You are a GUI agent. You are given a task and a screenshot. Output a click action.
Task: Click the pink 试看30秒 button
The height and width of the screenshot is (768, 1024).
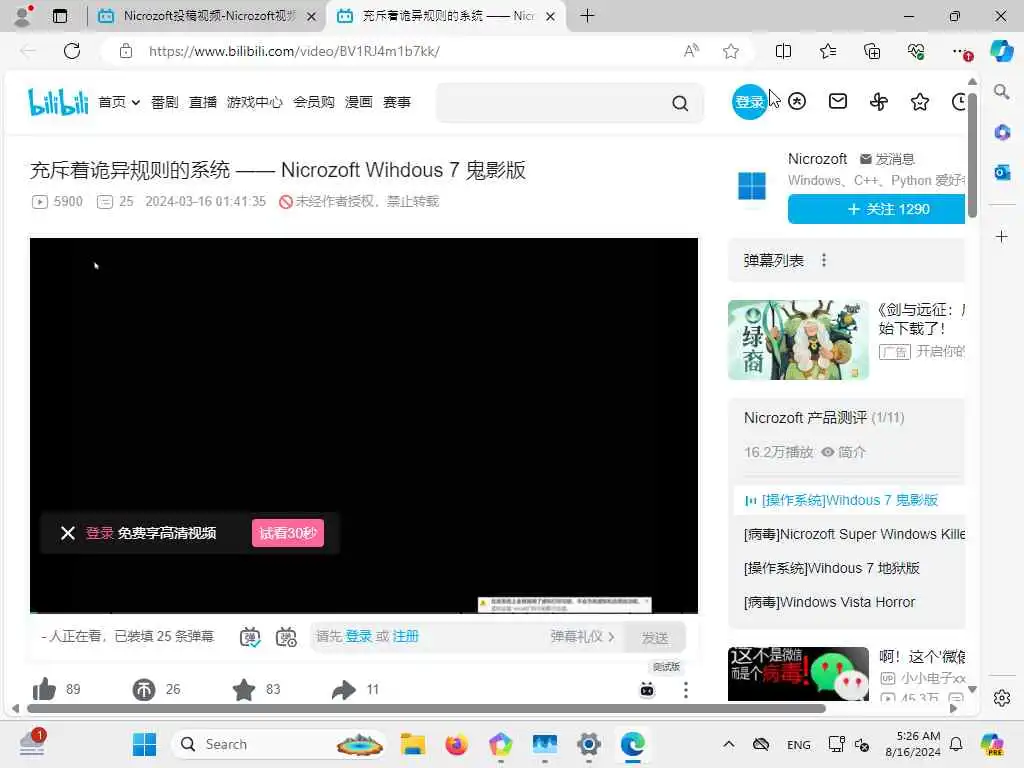(x=288, y=533)
